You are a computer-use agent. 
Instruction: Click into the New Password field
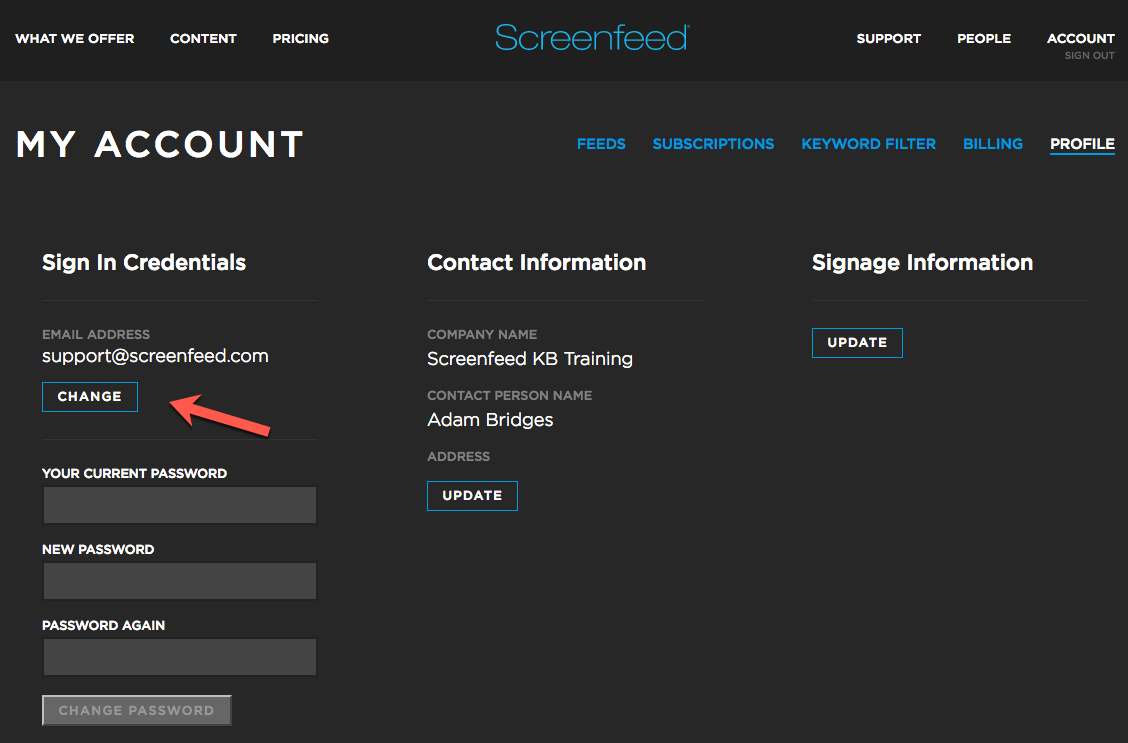(x=180, y=581)
